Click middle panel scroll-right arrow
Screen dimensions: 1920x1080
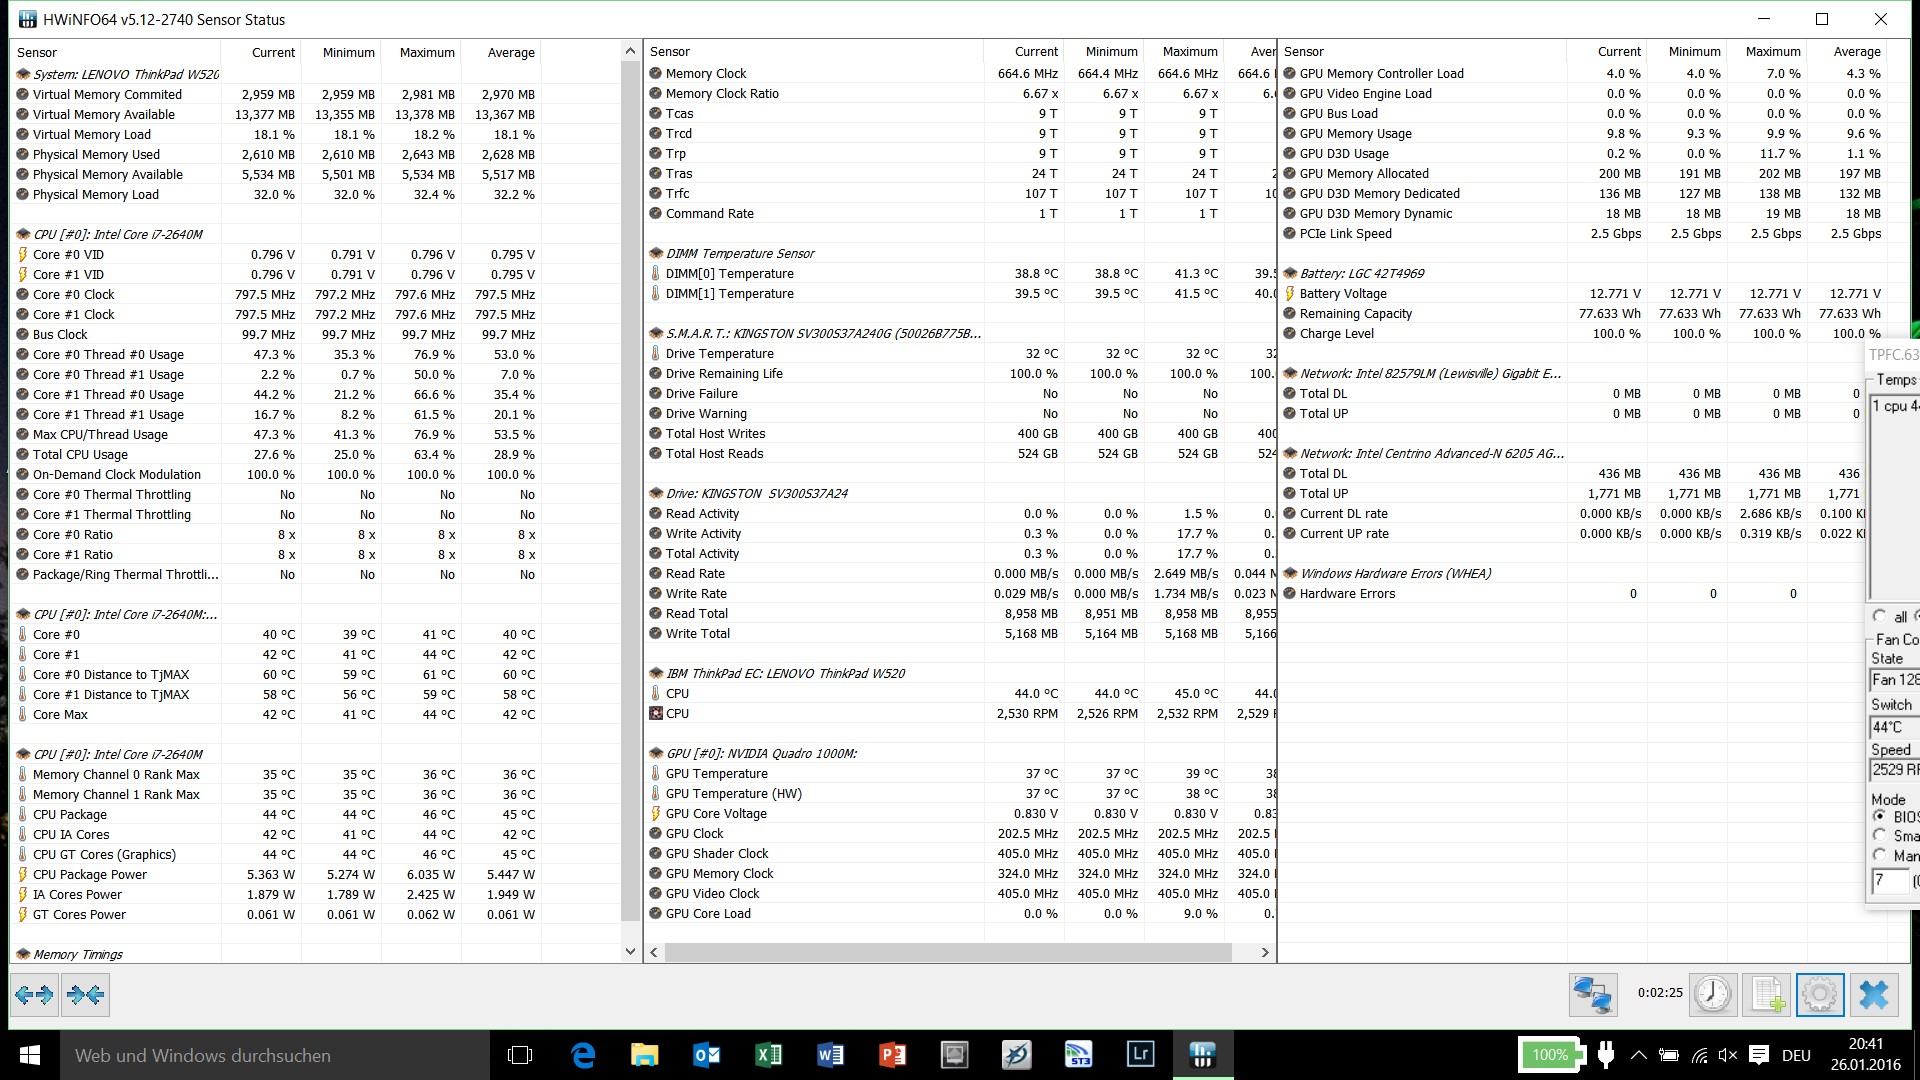point(1265,953)
